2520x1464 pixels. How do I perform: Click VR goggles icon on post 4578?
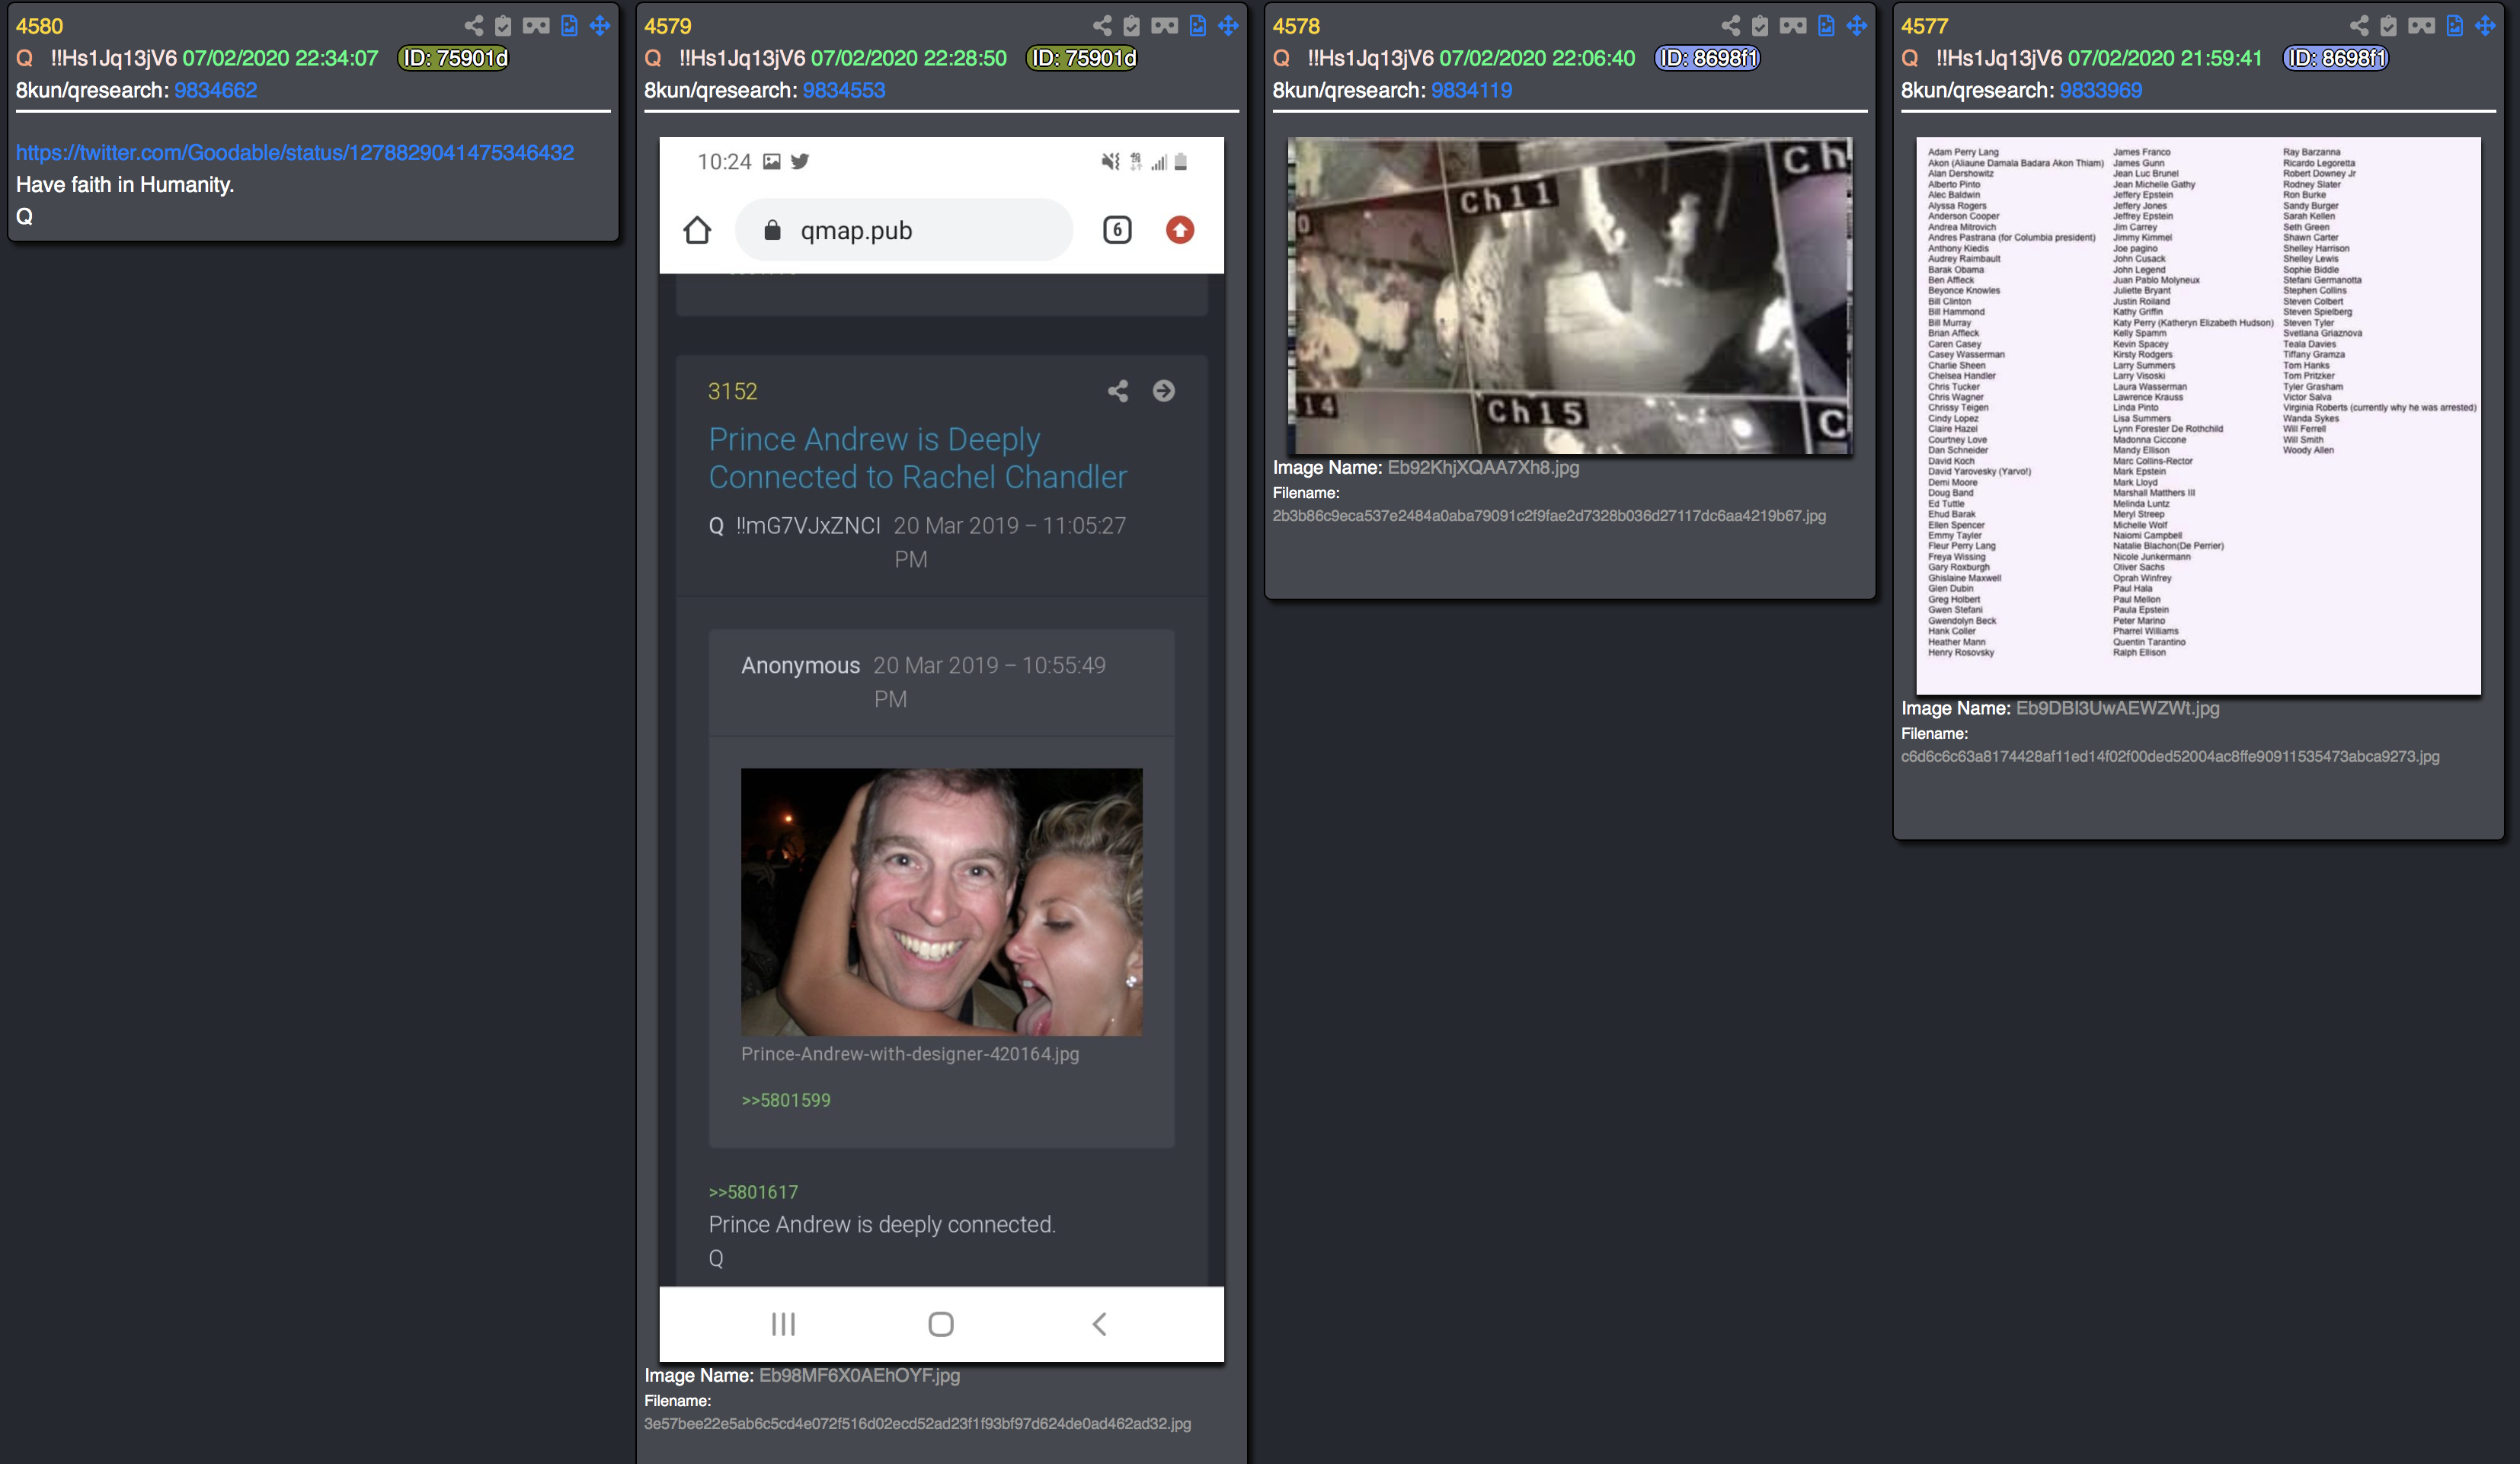point(1793,26)
